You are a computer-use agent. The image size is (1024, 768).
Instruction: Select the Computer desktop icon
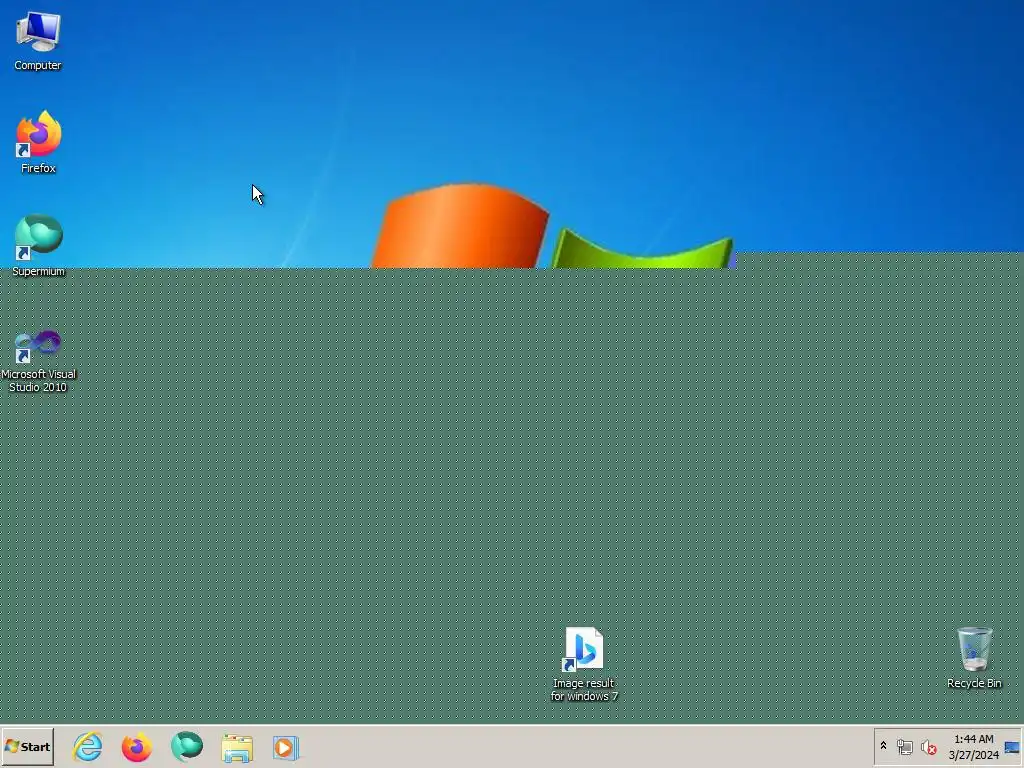38,40
